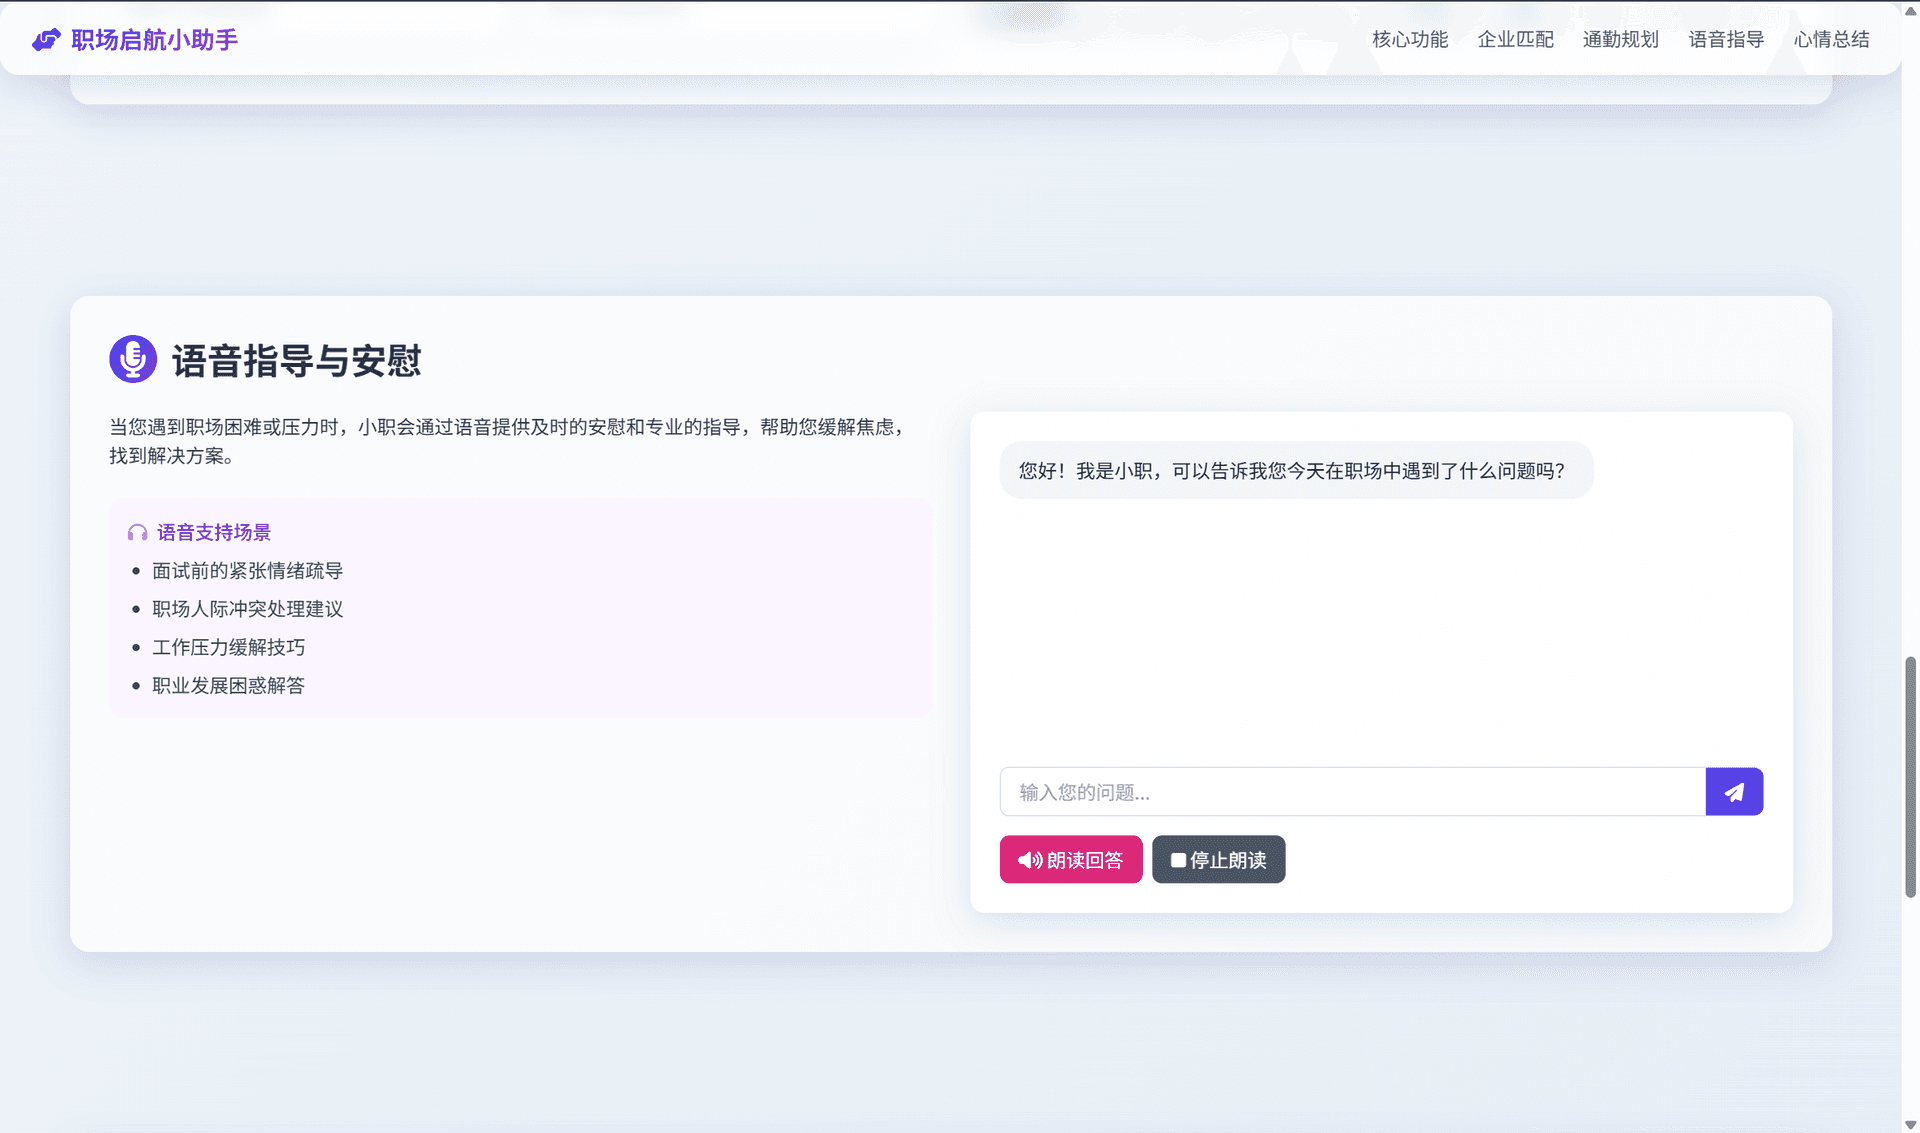Screen dimensions: 1920x1133
Task: Send message with paper plane icon
Action: (1734, 792)
